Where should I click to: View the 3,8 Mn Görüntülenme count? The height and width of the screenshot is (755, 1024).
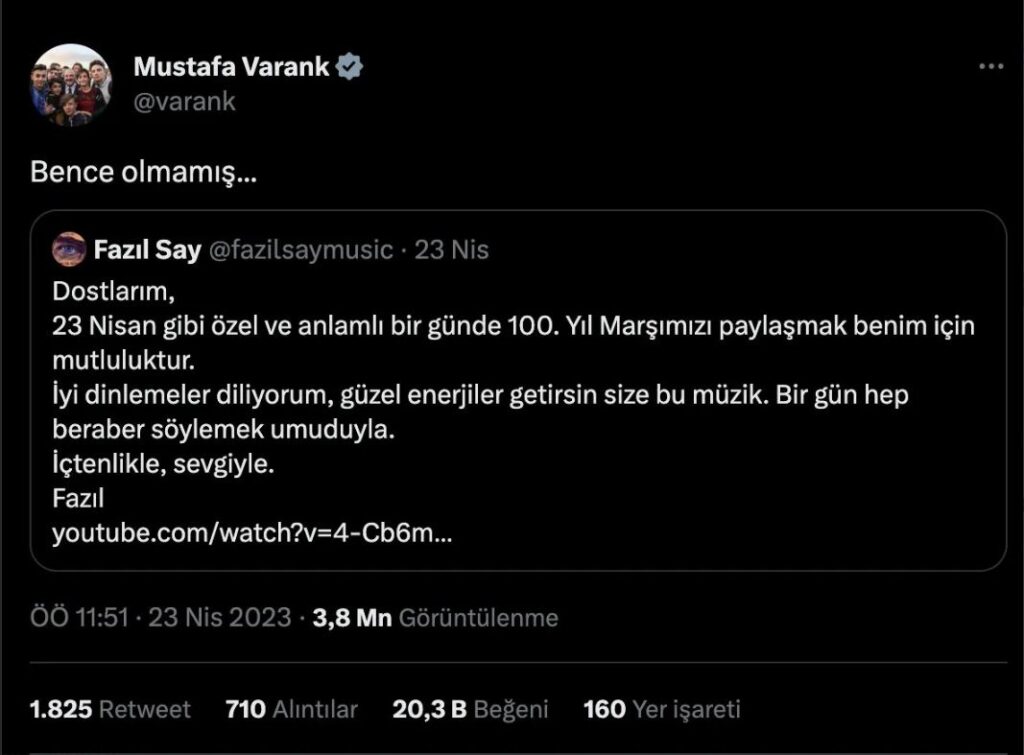[435, 617]
